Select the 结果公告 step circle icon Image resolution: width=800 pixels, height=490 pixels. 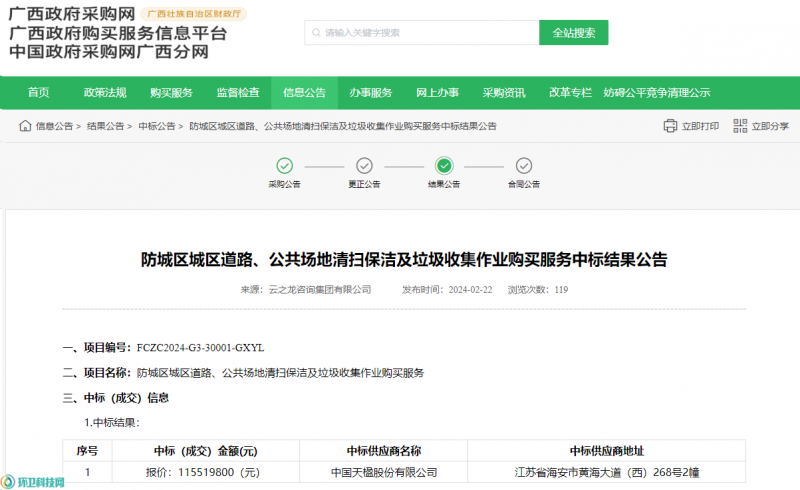click(x=444, y=166)
